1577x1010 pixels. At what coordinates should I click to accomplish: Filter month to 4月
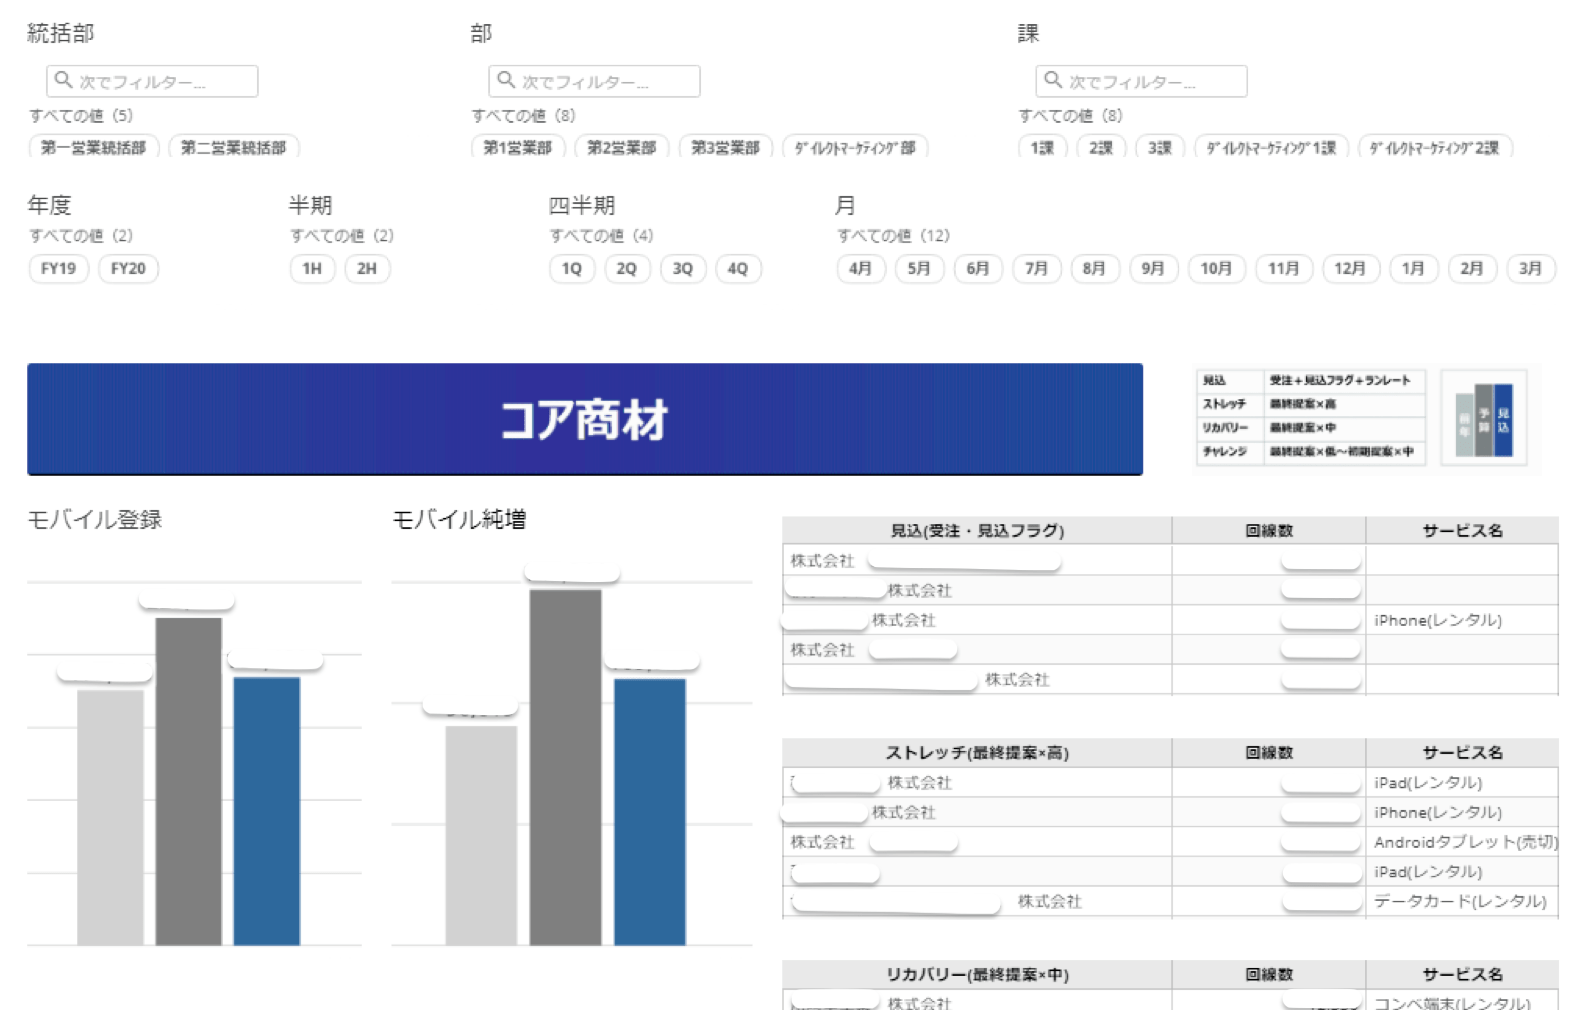tap(860, 268)
